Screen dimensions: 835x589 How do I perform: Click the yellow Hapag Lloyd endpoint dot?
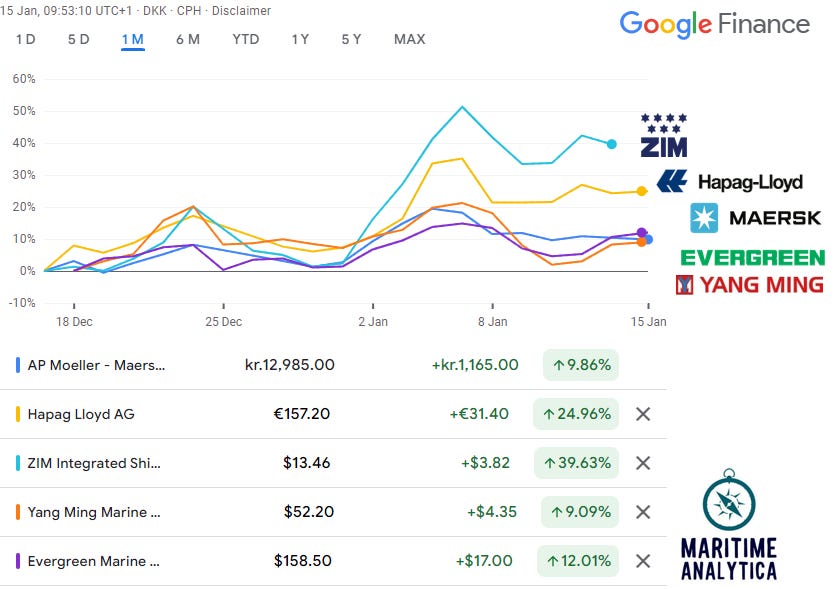[642, 191]
